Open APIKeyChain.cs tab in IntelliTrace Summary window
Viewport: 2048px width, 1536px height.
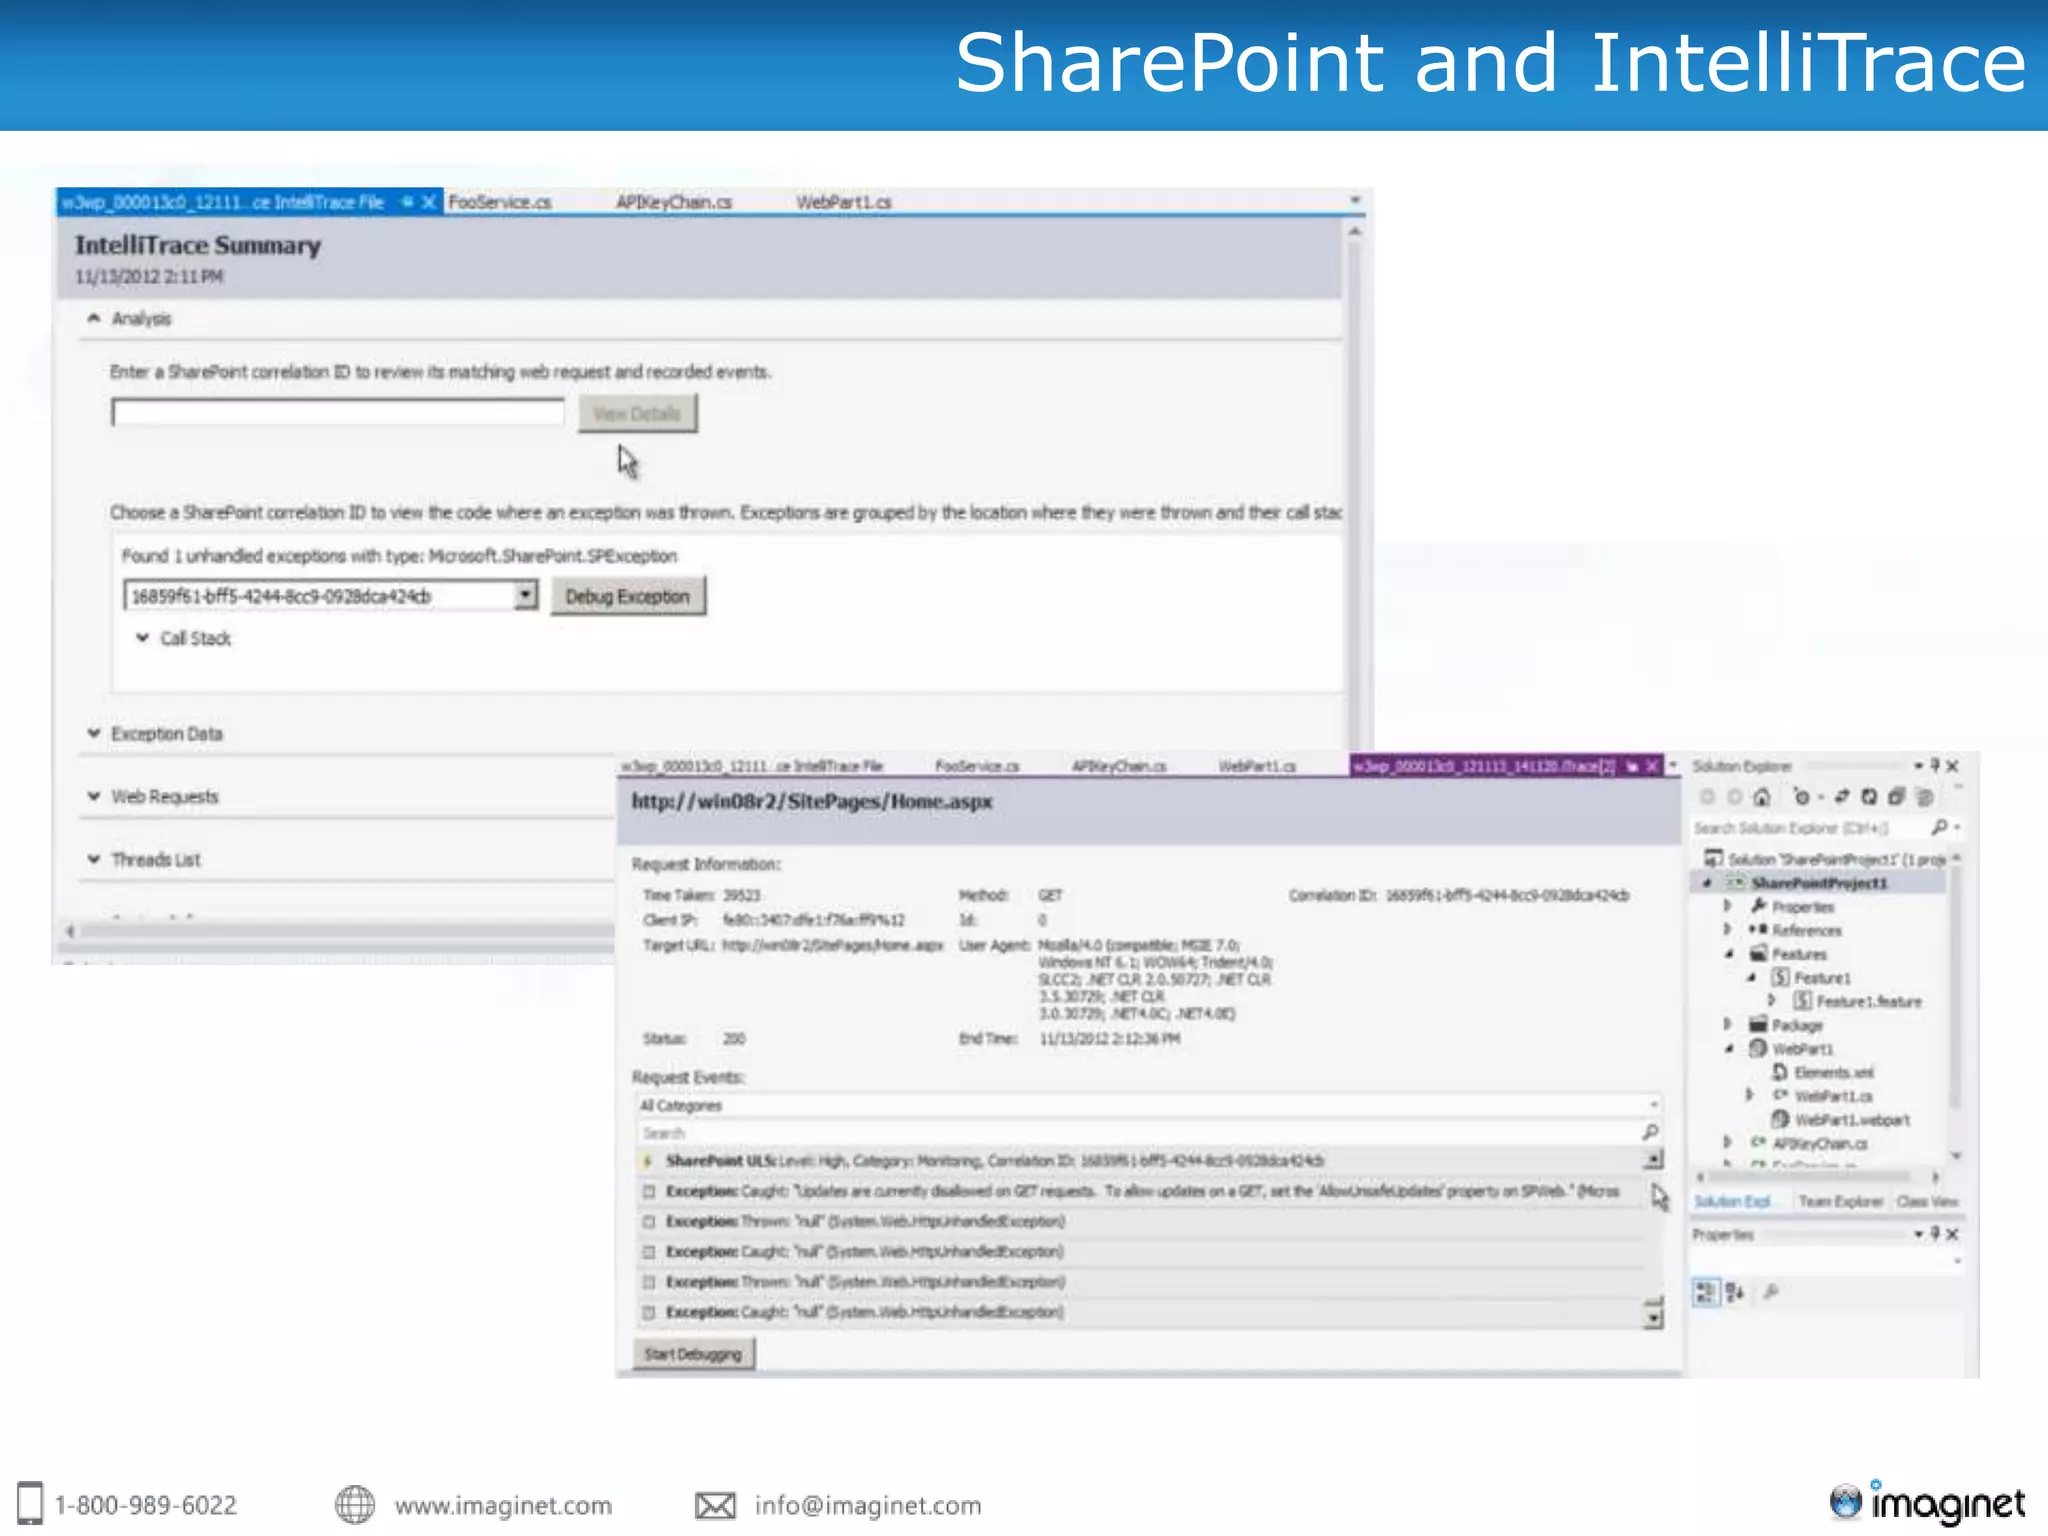[x=674, y=202]
